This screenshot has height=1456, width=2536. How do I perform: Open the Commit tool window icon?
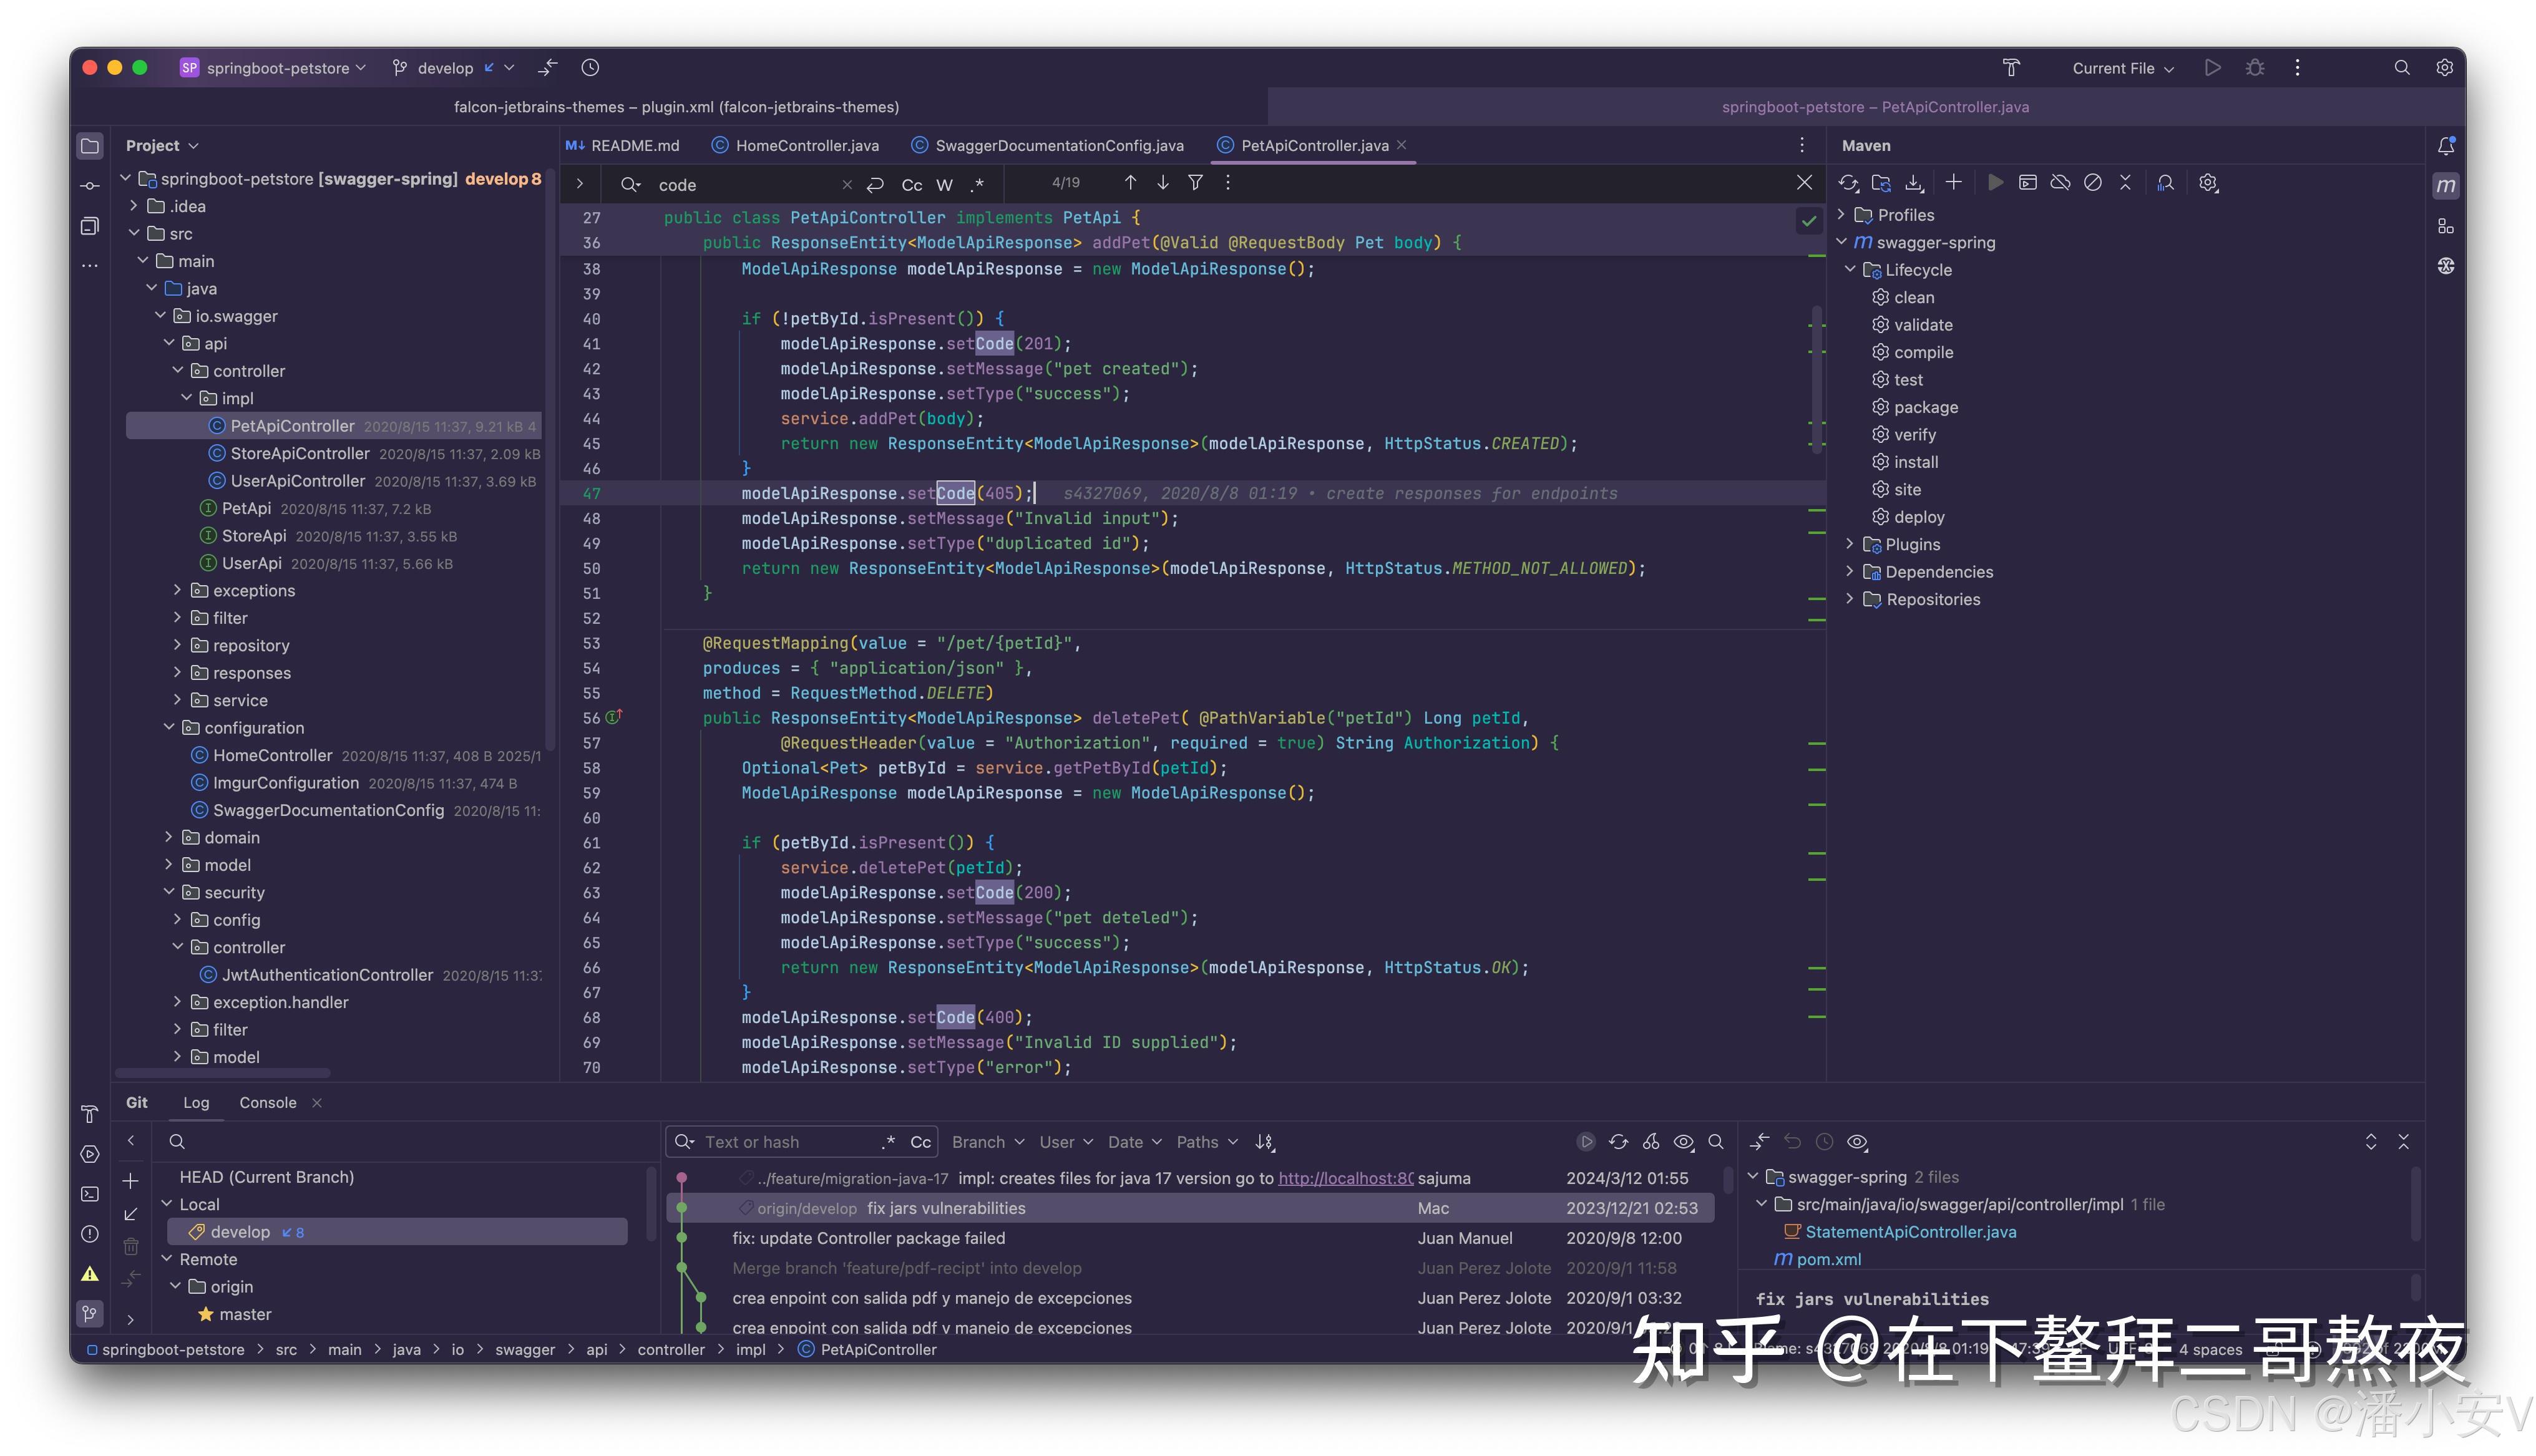pyautogui.click(x=90, y=186)
